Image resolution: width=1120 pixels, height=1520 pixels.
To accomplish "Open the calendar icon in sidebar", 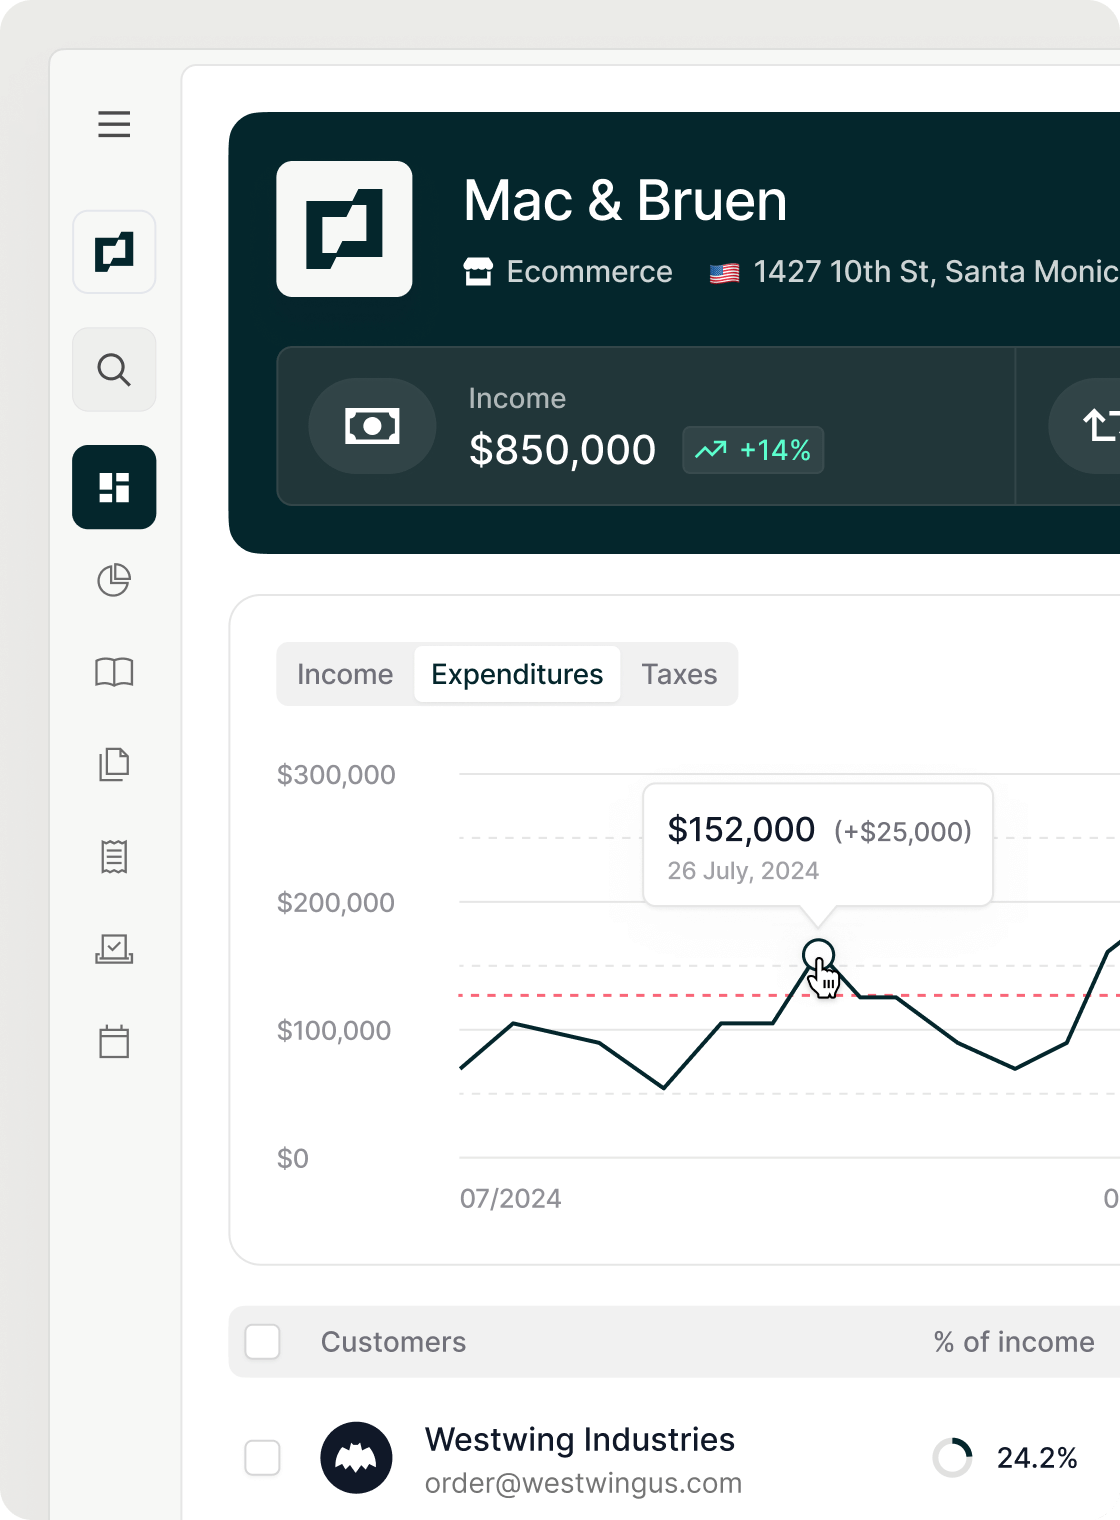I will (x=114, y=1041).
